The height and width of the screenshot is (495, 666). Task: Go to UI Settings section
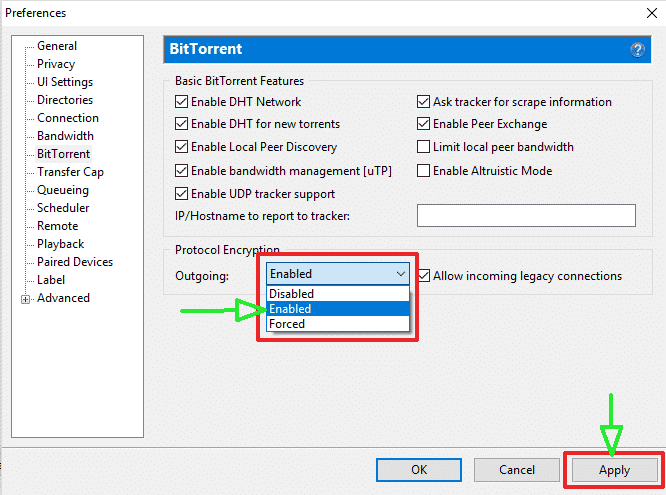click(65, 82)
